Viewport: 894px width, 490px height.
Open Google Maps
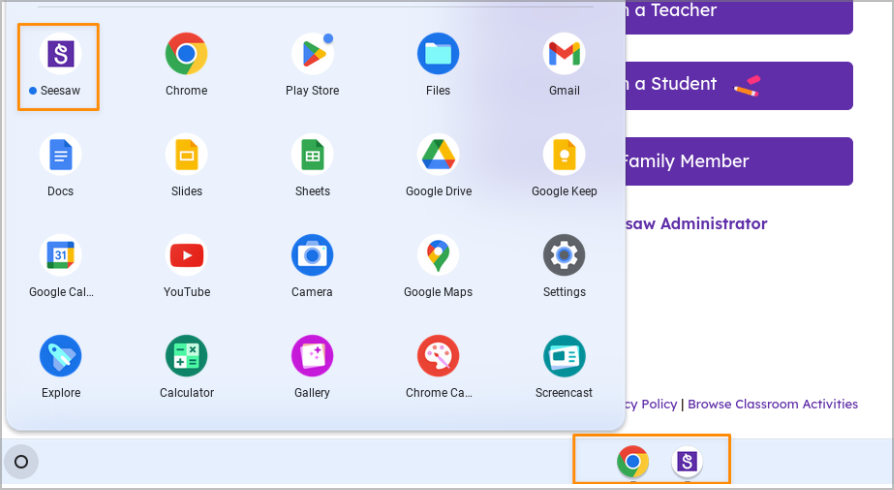point(438,255)
